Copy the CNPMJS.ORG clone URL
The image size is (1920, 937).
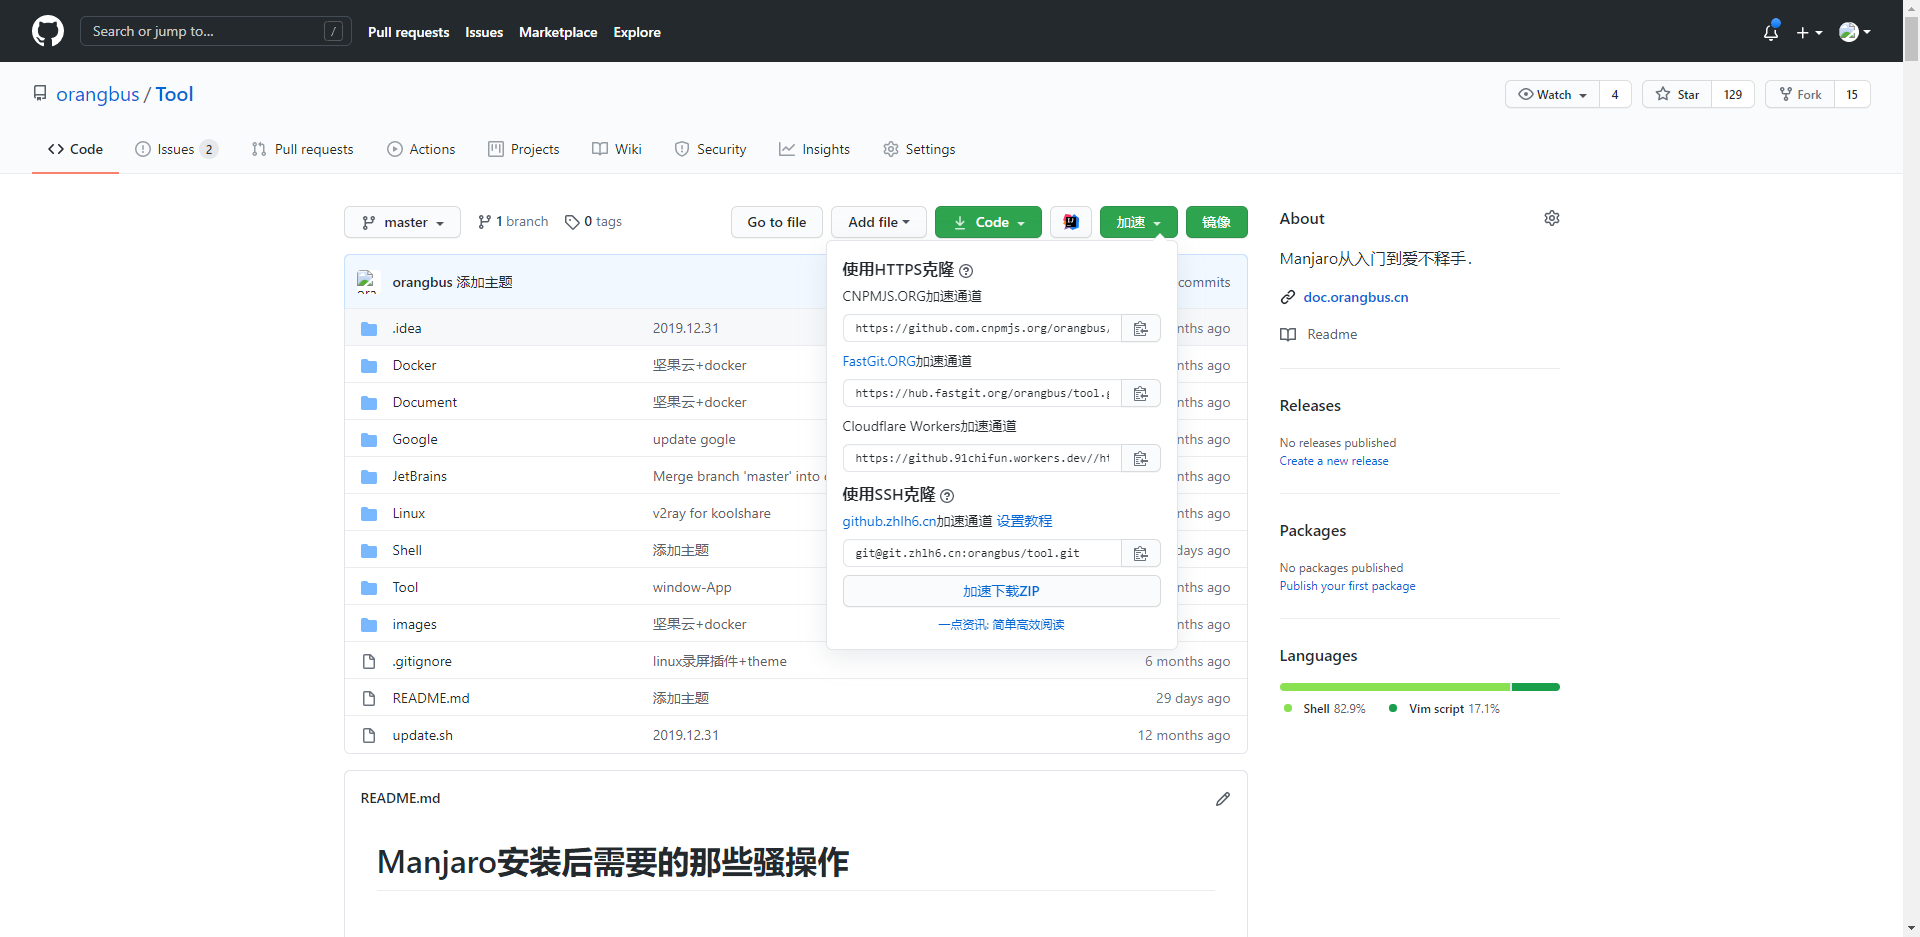(x=1140, y=329)
